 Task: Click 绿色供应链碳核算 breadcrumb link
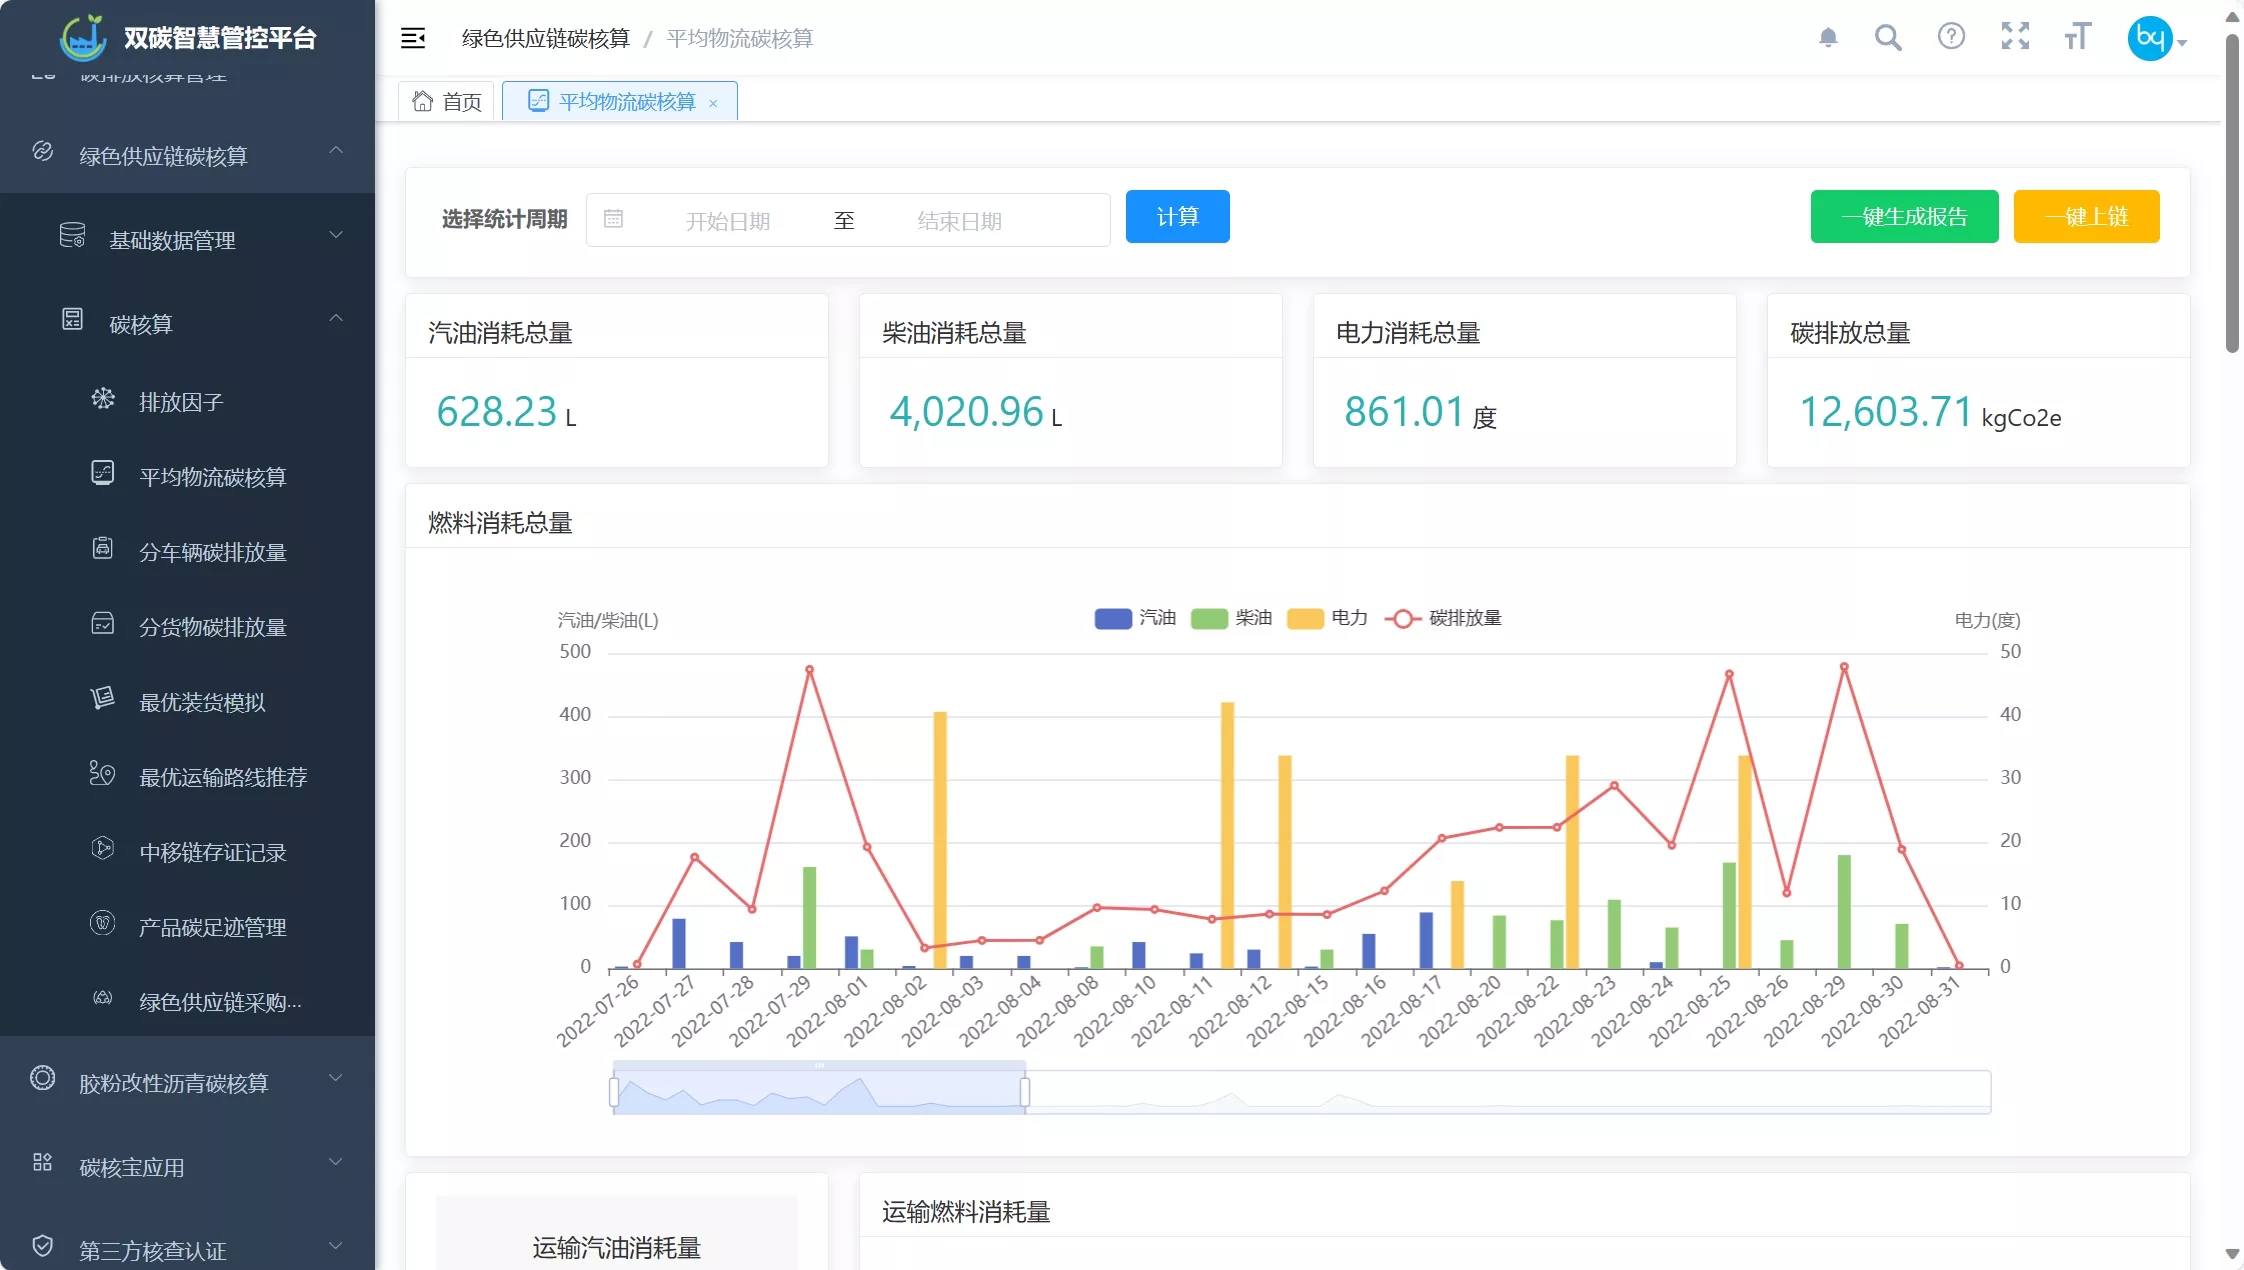(546, 38)
